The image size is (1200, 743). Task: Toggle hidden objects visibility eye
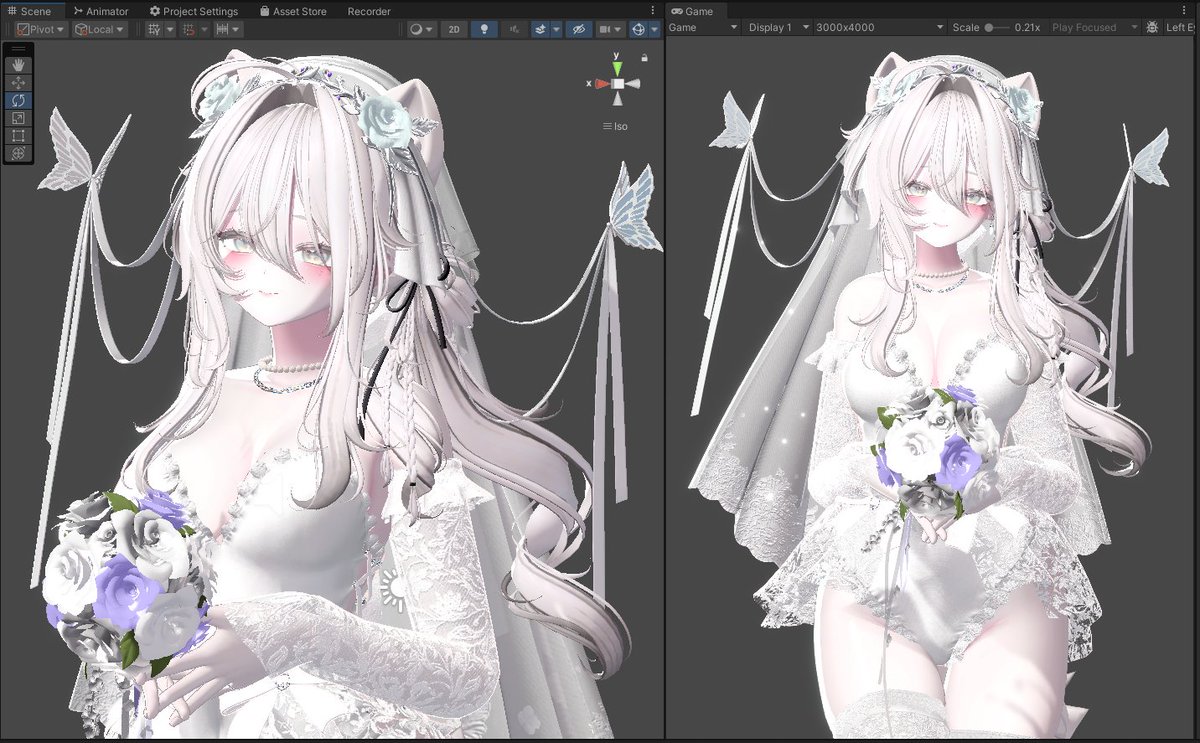578,29
